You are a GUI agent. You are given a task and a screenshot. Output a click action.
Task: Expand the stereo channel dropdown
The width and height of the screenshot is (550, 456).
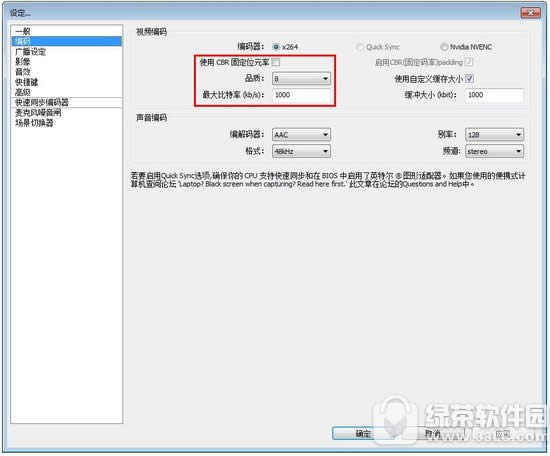click(495, 151)
